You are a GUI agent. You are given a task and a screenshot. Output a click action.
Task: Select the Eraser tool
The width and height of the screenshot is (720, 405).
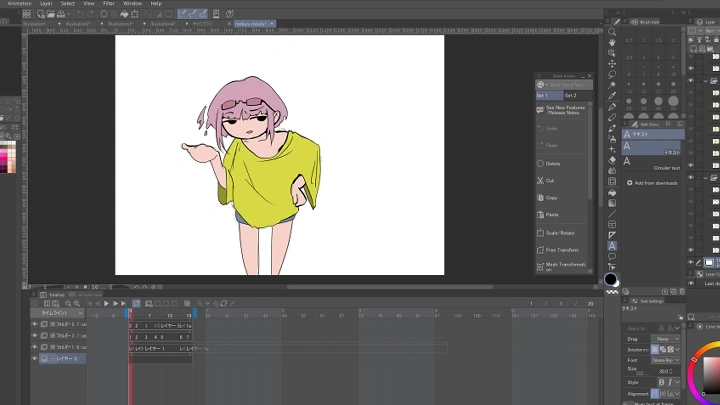coord(612,160)
